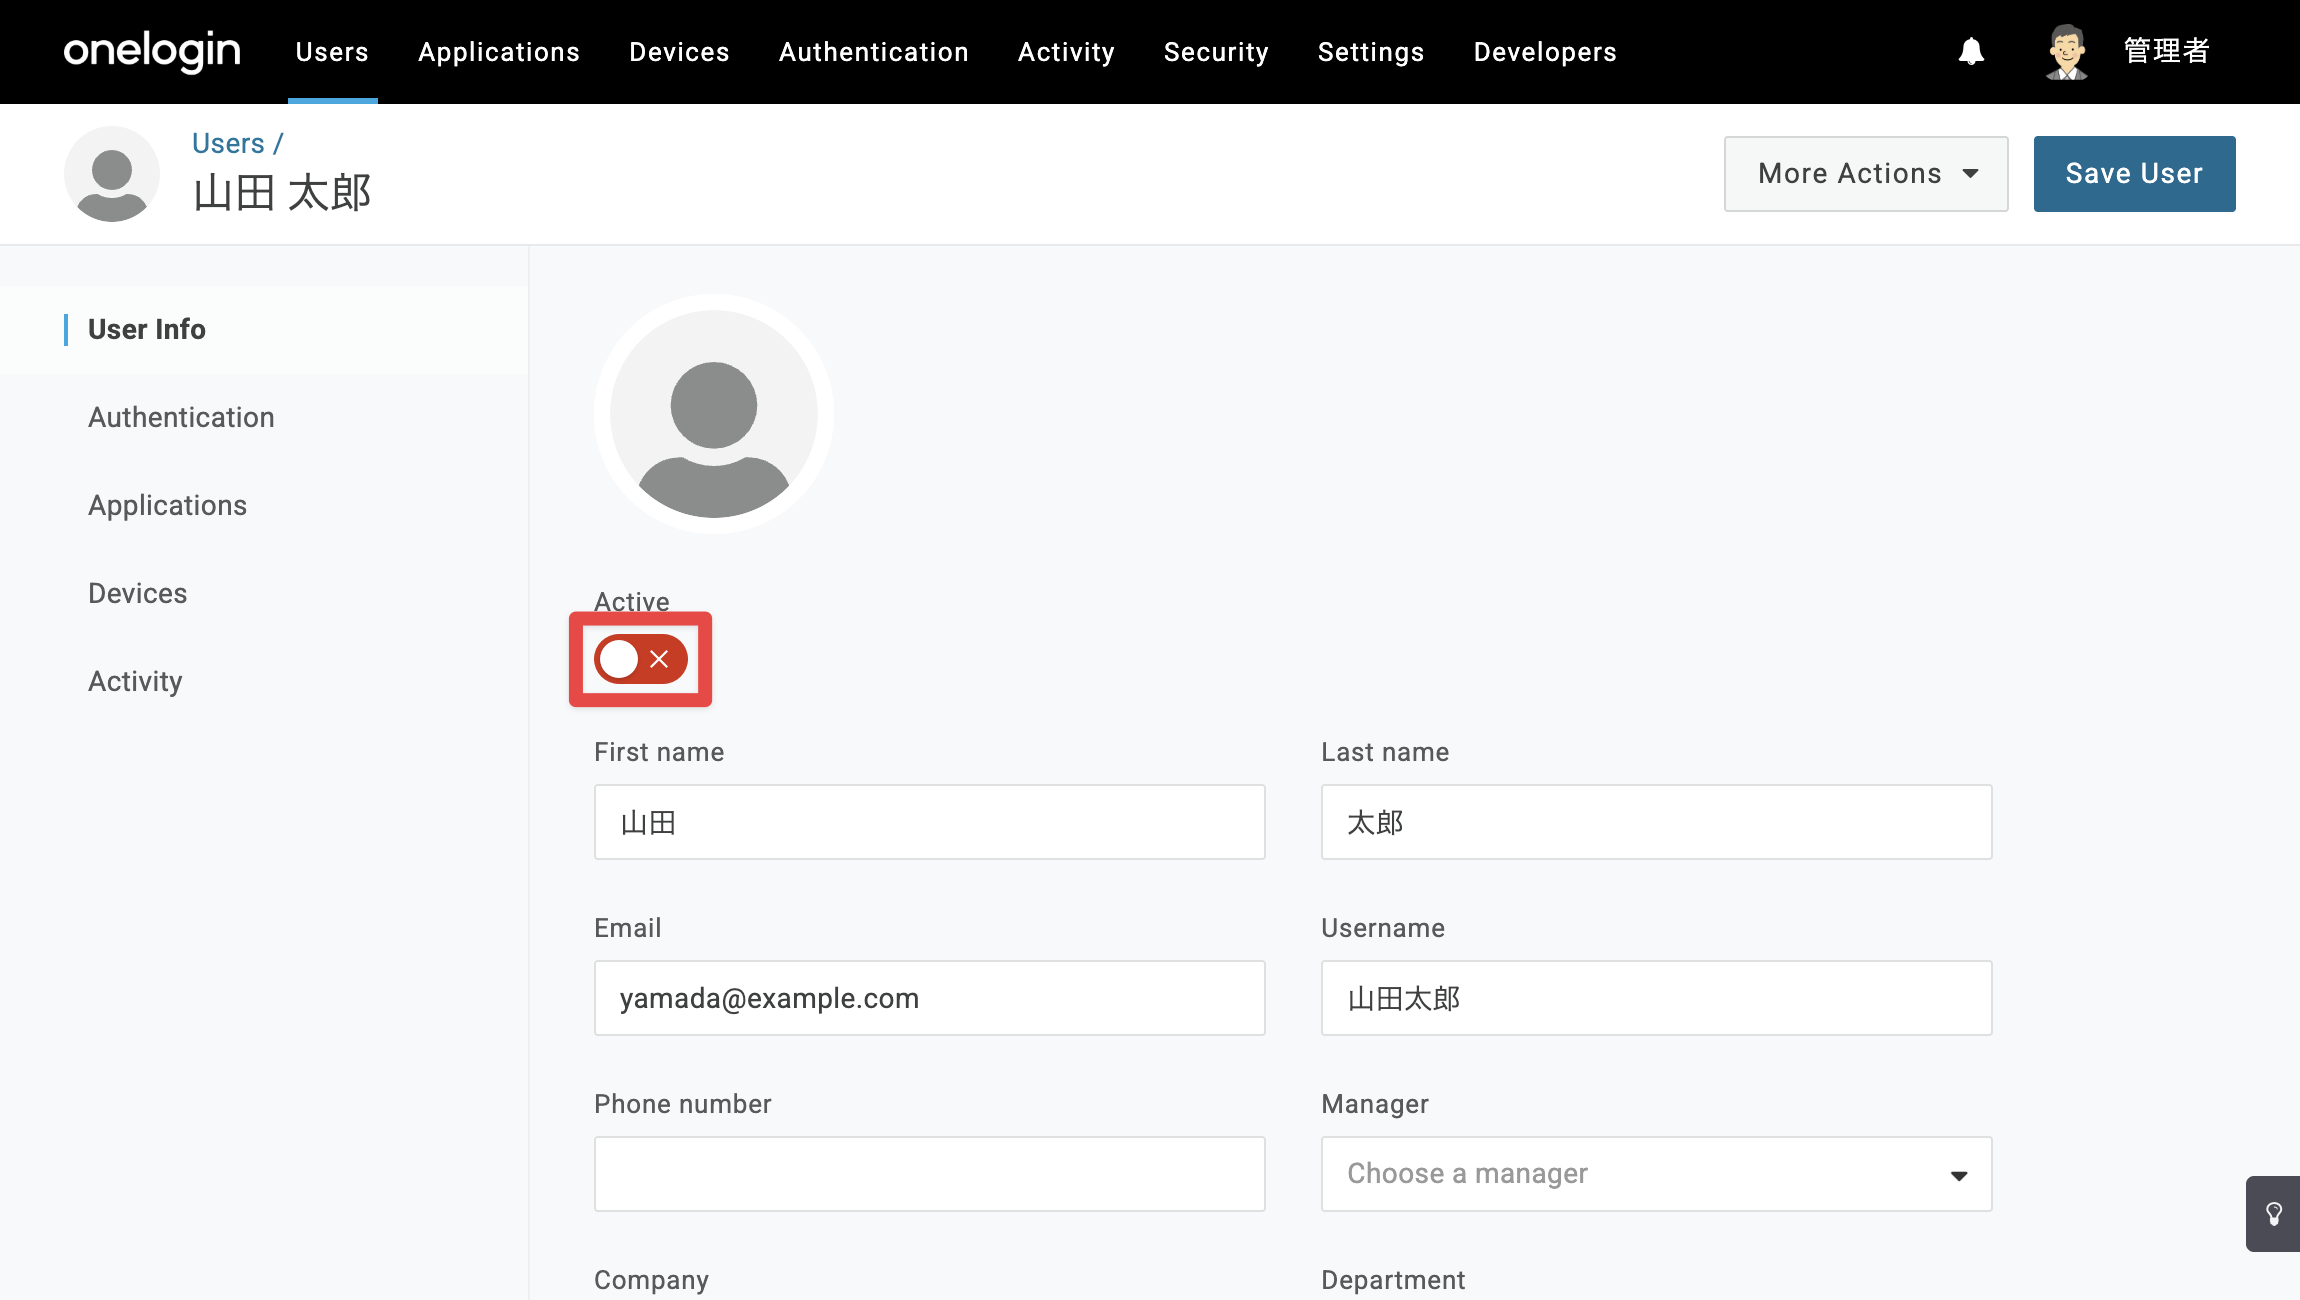Click the small user avatar beside the name
The image size is (2300, 1300).
point(112,174)
